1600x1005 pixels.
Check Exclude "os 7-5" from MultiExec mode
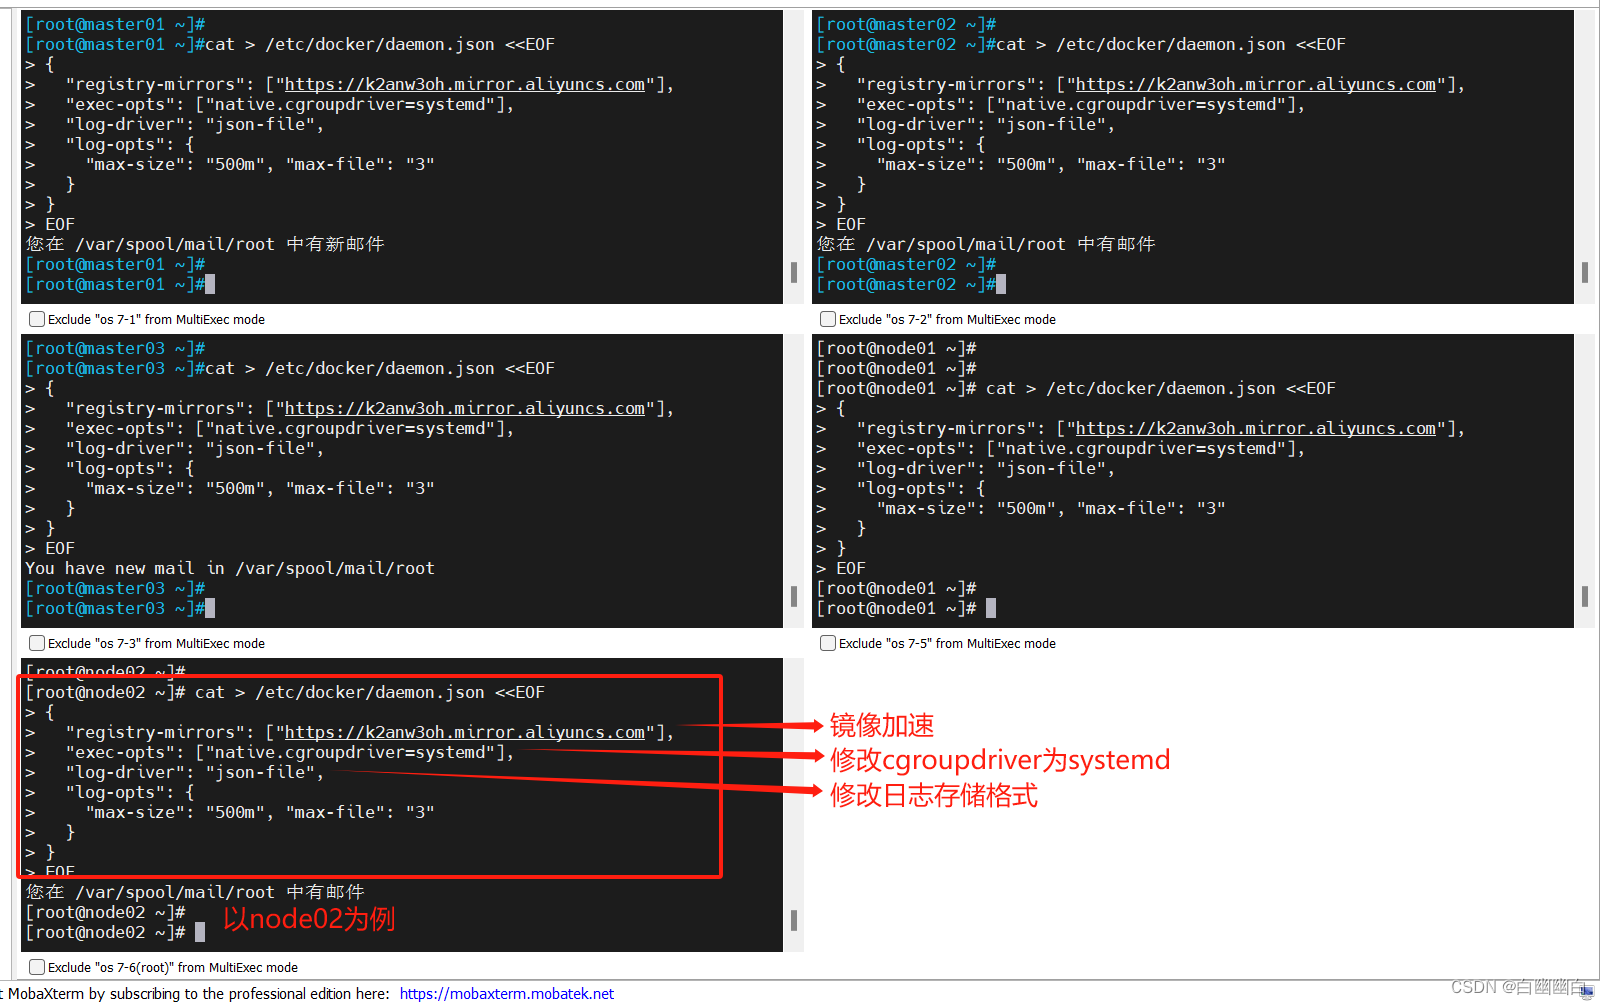pos(828,643)
